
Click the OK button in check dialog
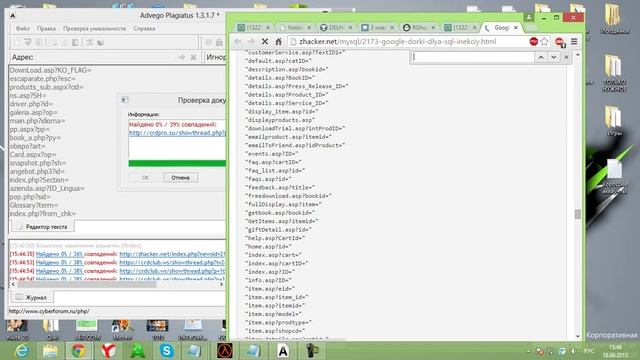(x=145, y=178)
